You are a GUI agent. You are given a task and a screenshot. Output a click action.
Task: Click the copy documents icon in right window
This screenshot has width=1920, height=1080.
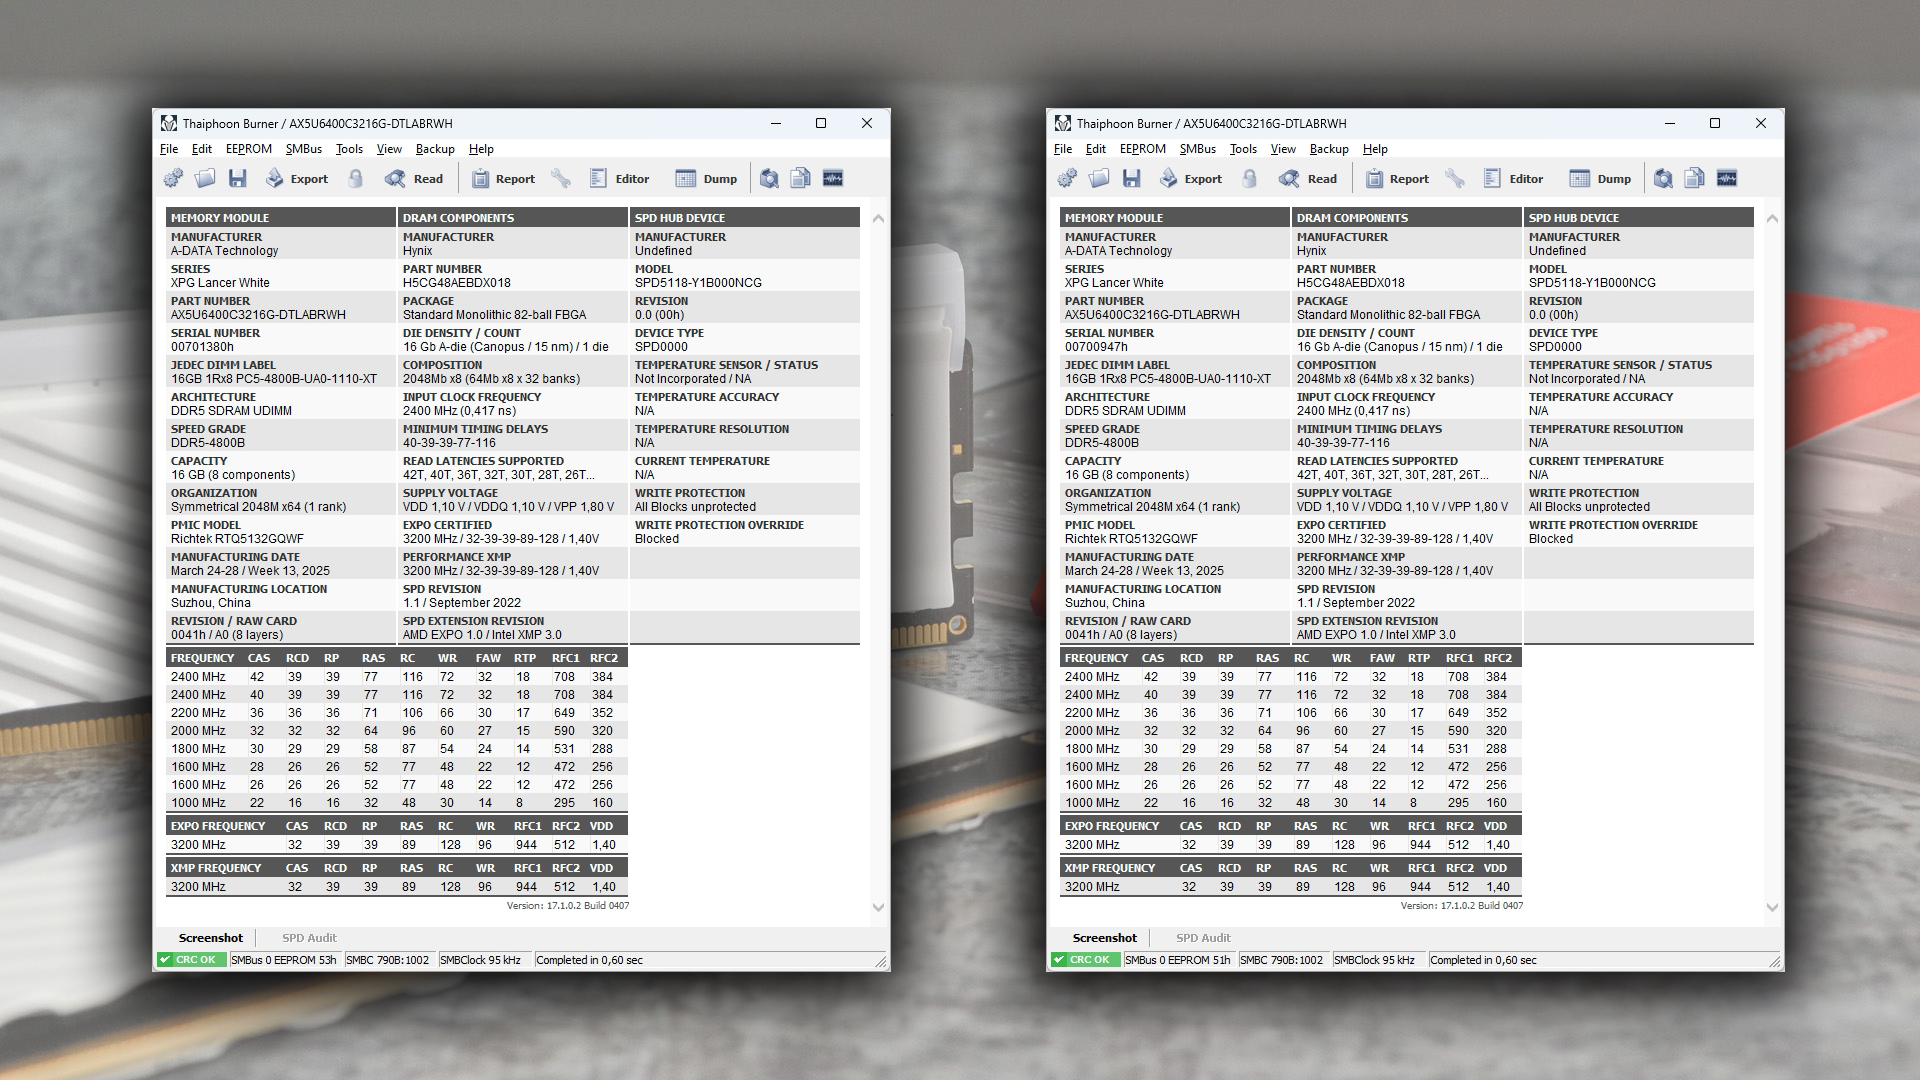pyautogui.click(x=1695, y=178)
